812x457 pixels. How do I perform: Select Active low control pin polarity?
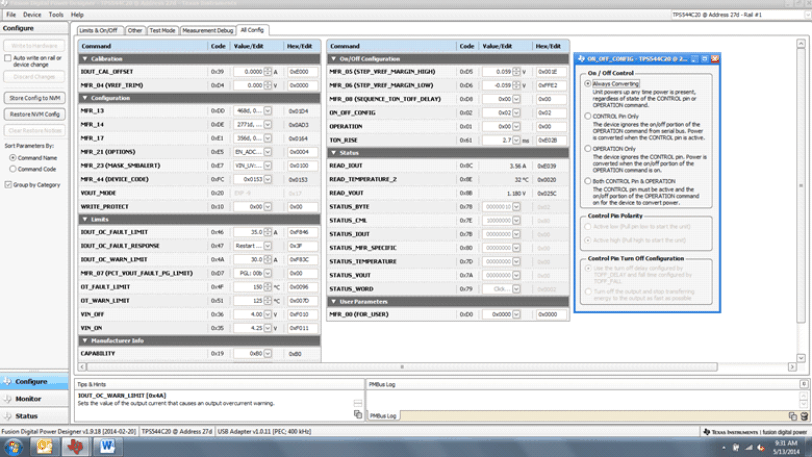(588, 226)
